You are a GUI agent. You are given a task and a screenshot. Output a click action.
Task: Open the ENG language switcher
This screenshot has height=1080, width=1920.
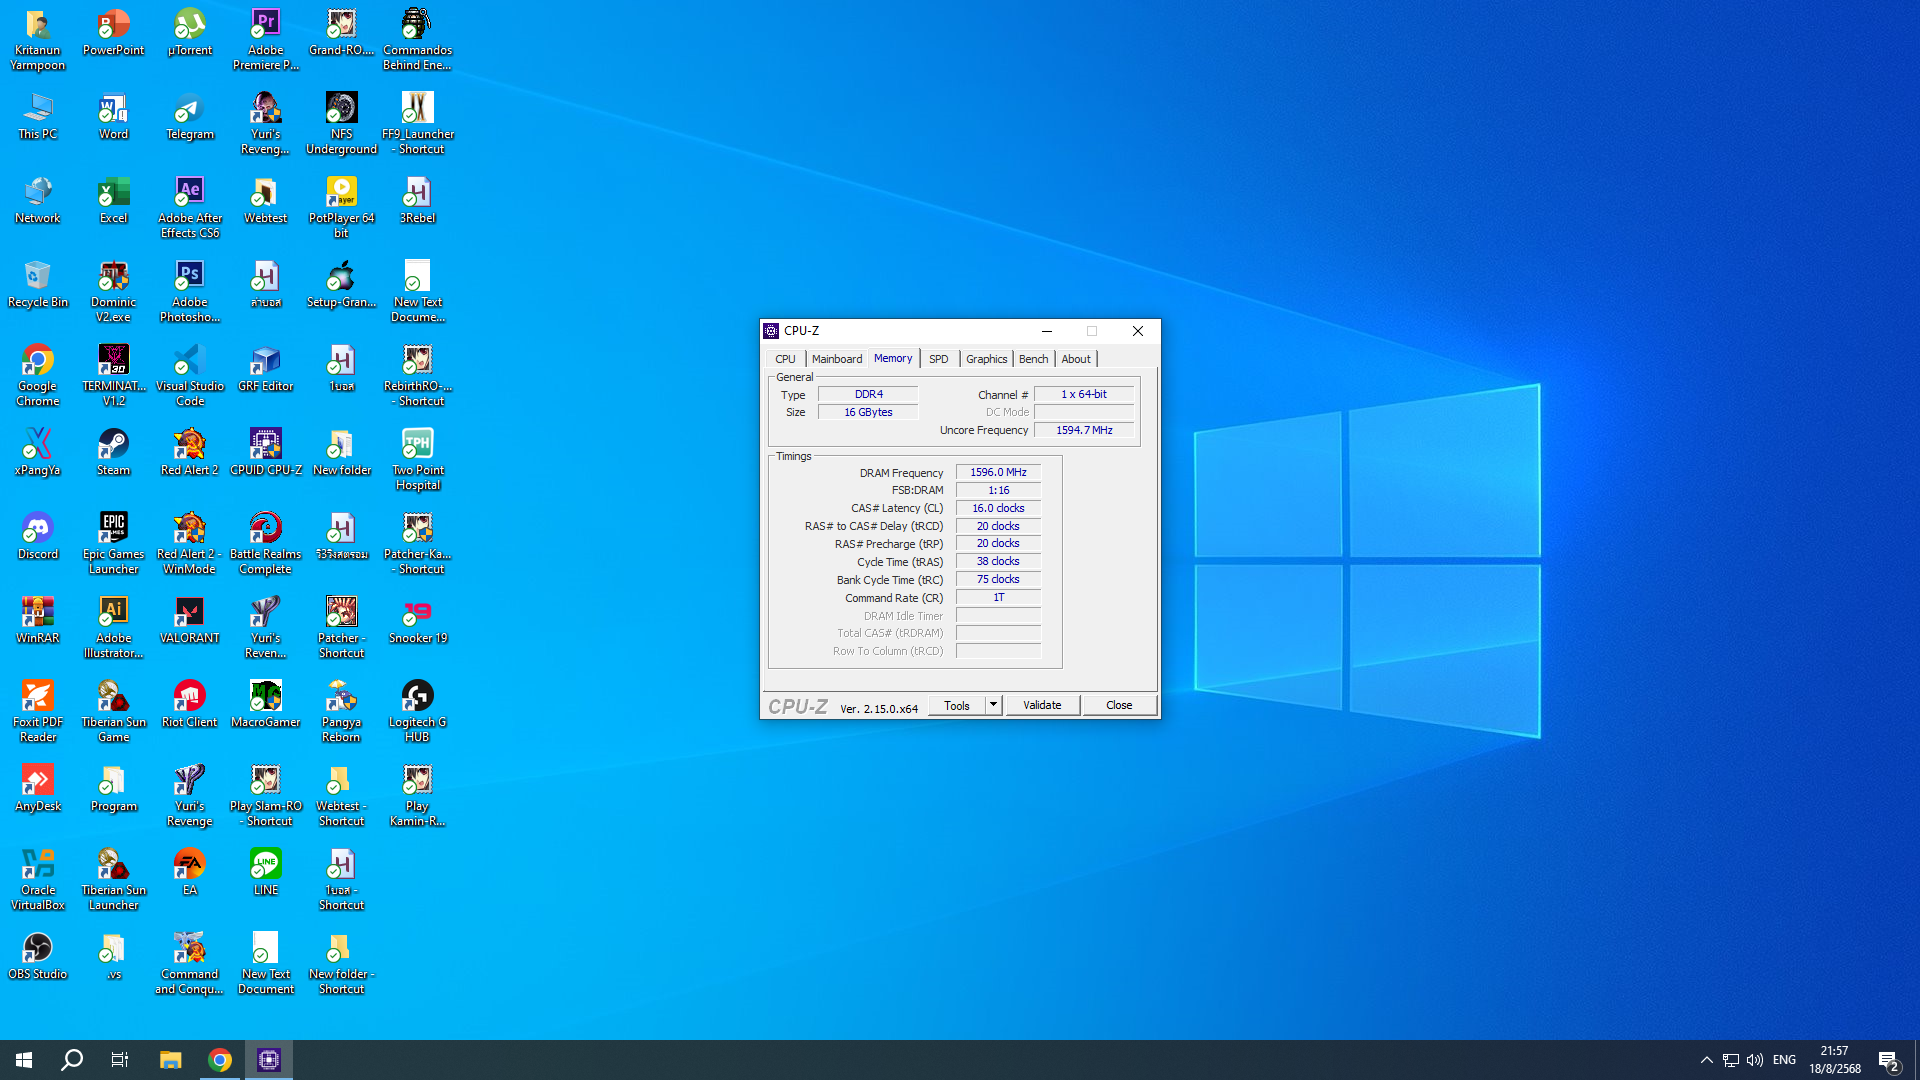click(x=1784, y=1060)
